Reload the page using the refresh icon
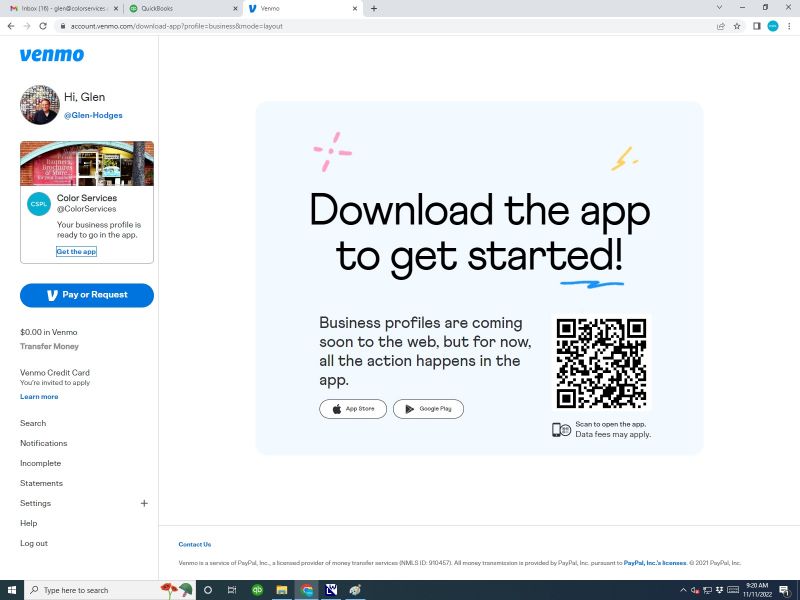Image resolution: width=800 pixels, height=600 pixels. (43, 26)
